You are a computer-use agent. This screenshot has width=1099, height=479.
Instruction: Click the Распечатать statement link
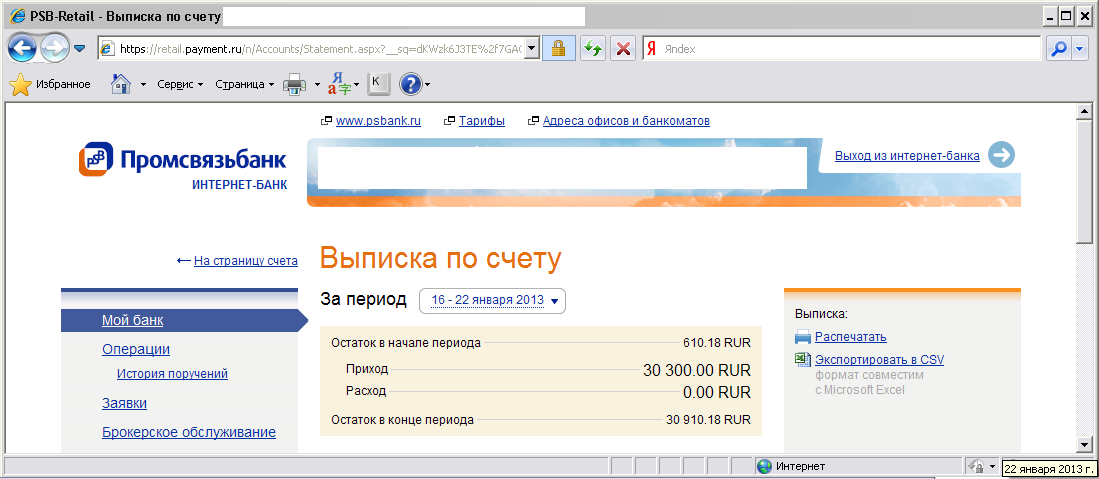[850, 337]
